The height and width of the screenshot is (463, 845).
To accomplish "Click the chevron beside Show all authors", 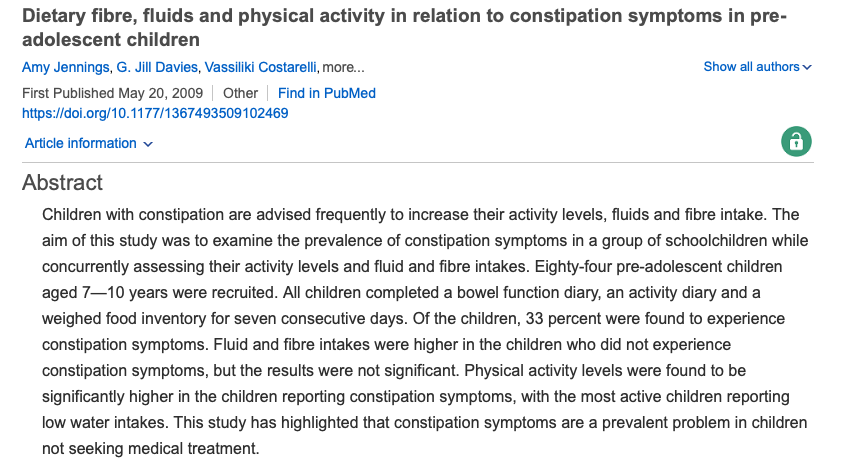I will [807, 67].
